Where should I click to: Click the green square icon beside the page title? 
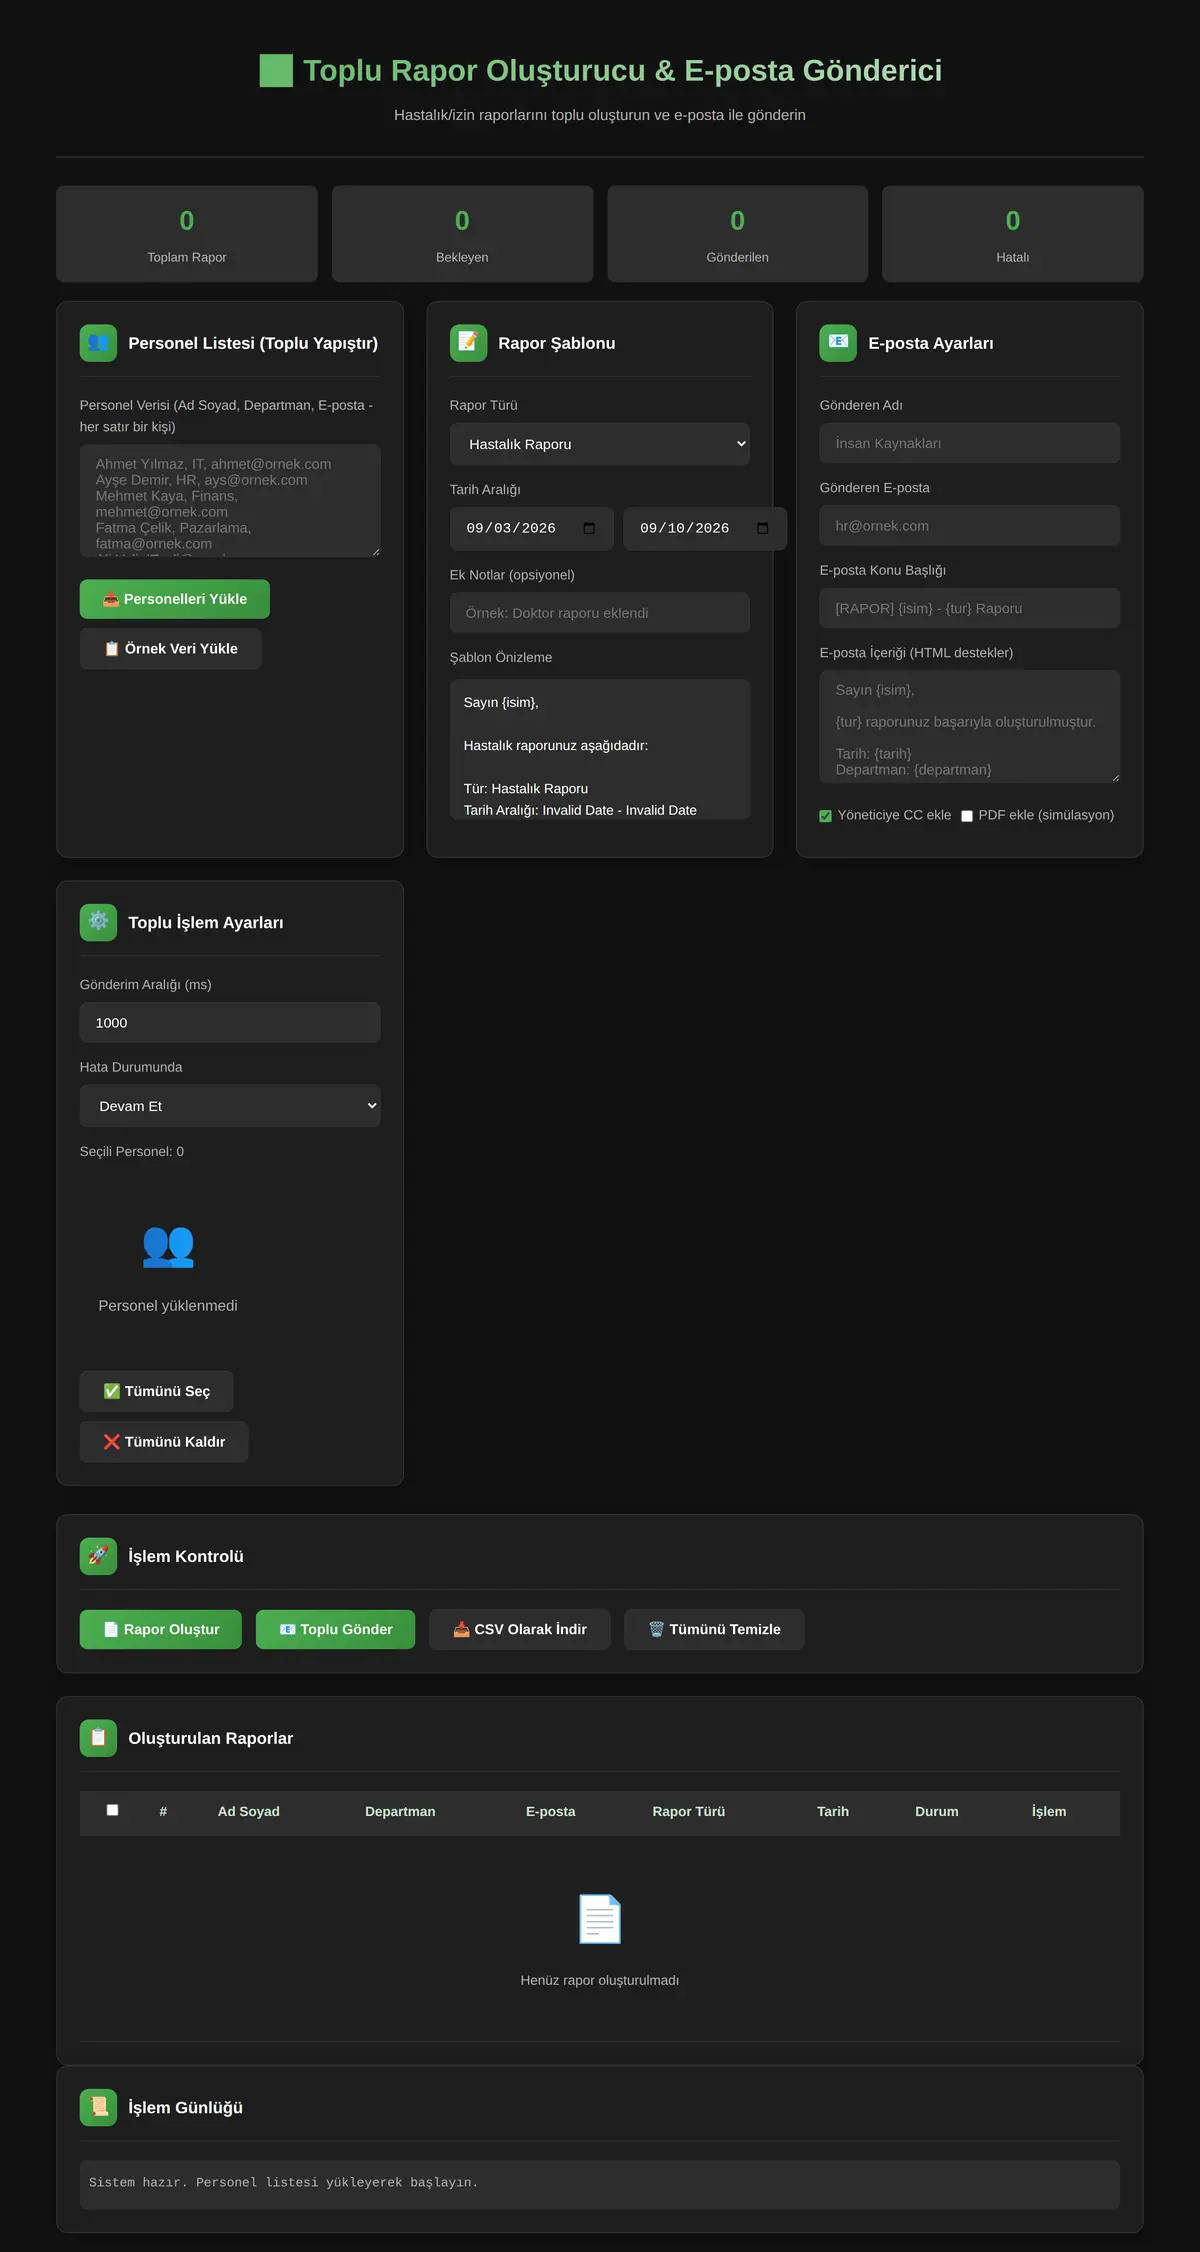[x=276, y=71]
